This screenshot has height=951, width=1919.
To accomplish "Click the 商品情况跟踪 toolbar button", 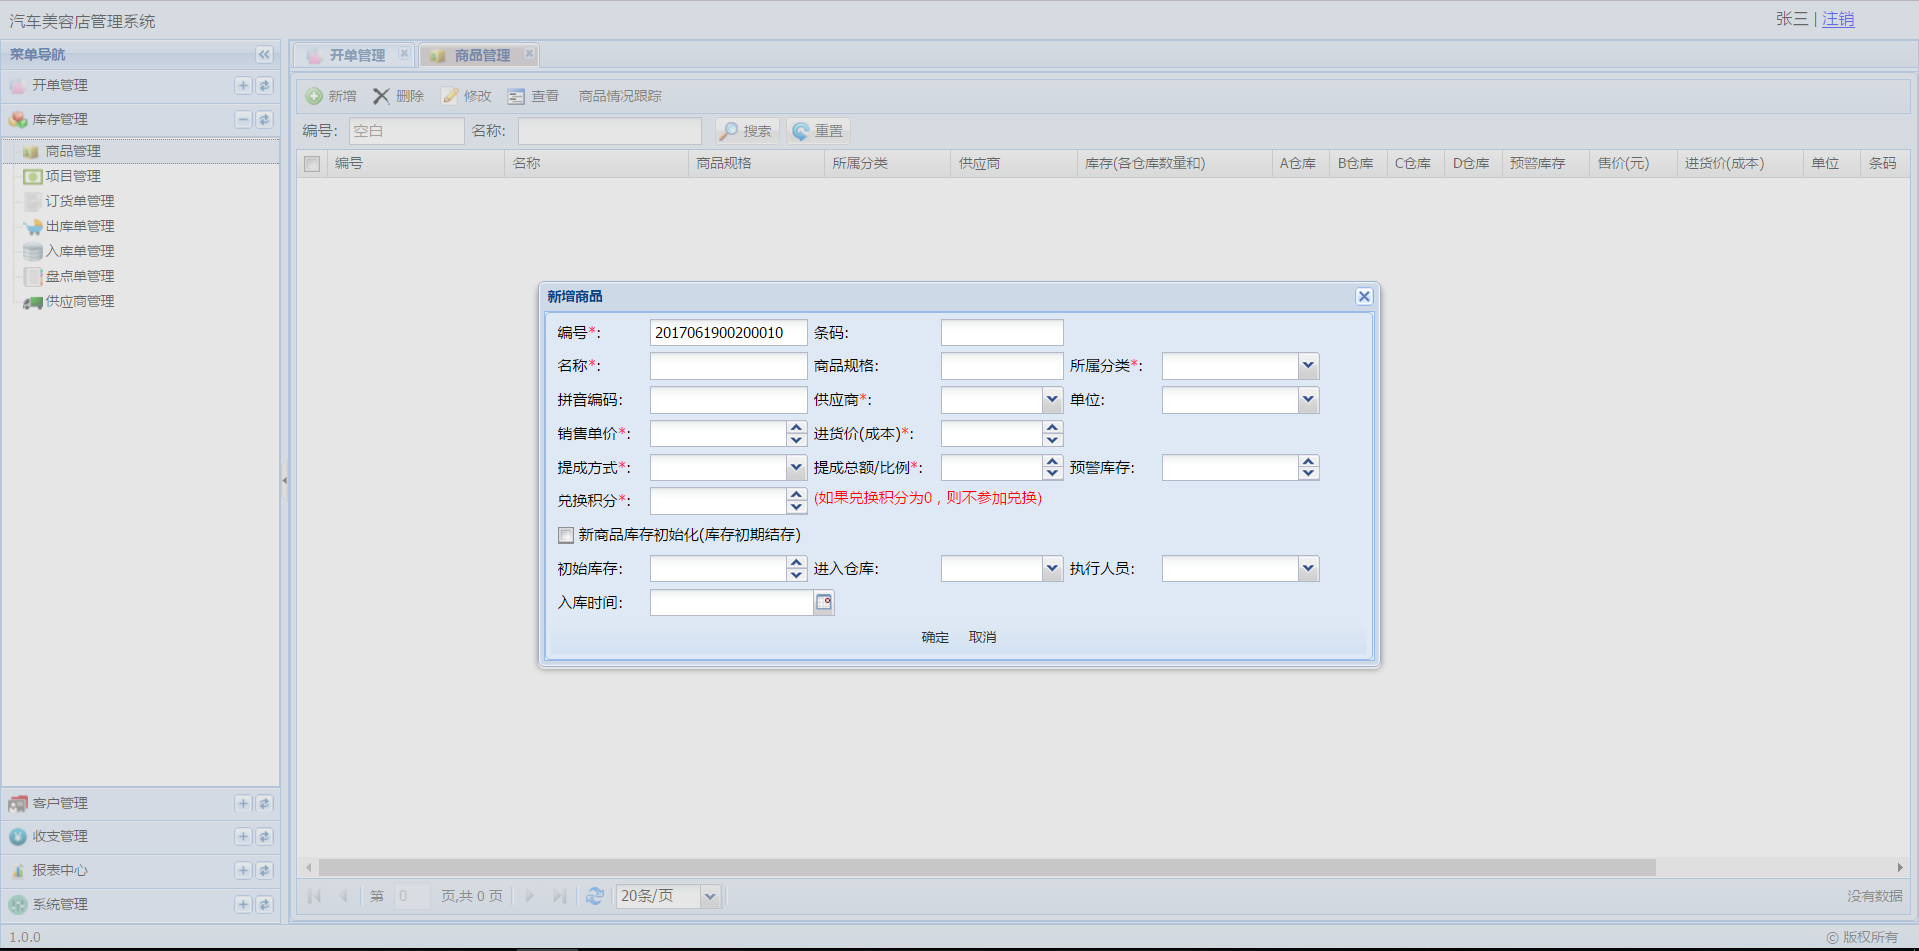I will click(x=620, y=96).
